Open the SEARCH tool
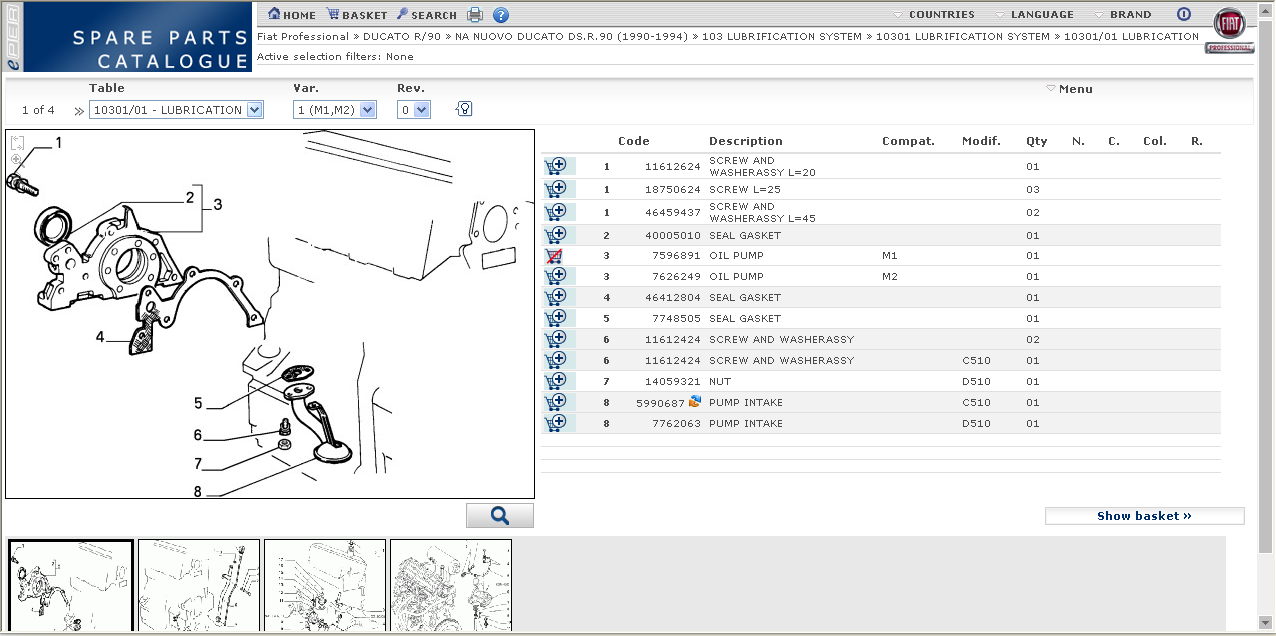The width and height of the screenshot is (1276, 636). pyautogui.click(x=427, y=15)
